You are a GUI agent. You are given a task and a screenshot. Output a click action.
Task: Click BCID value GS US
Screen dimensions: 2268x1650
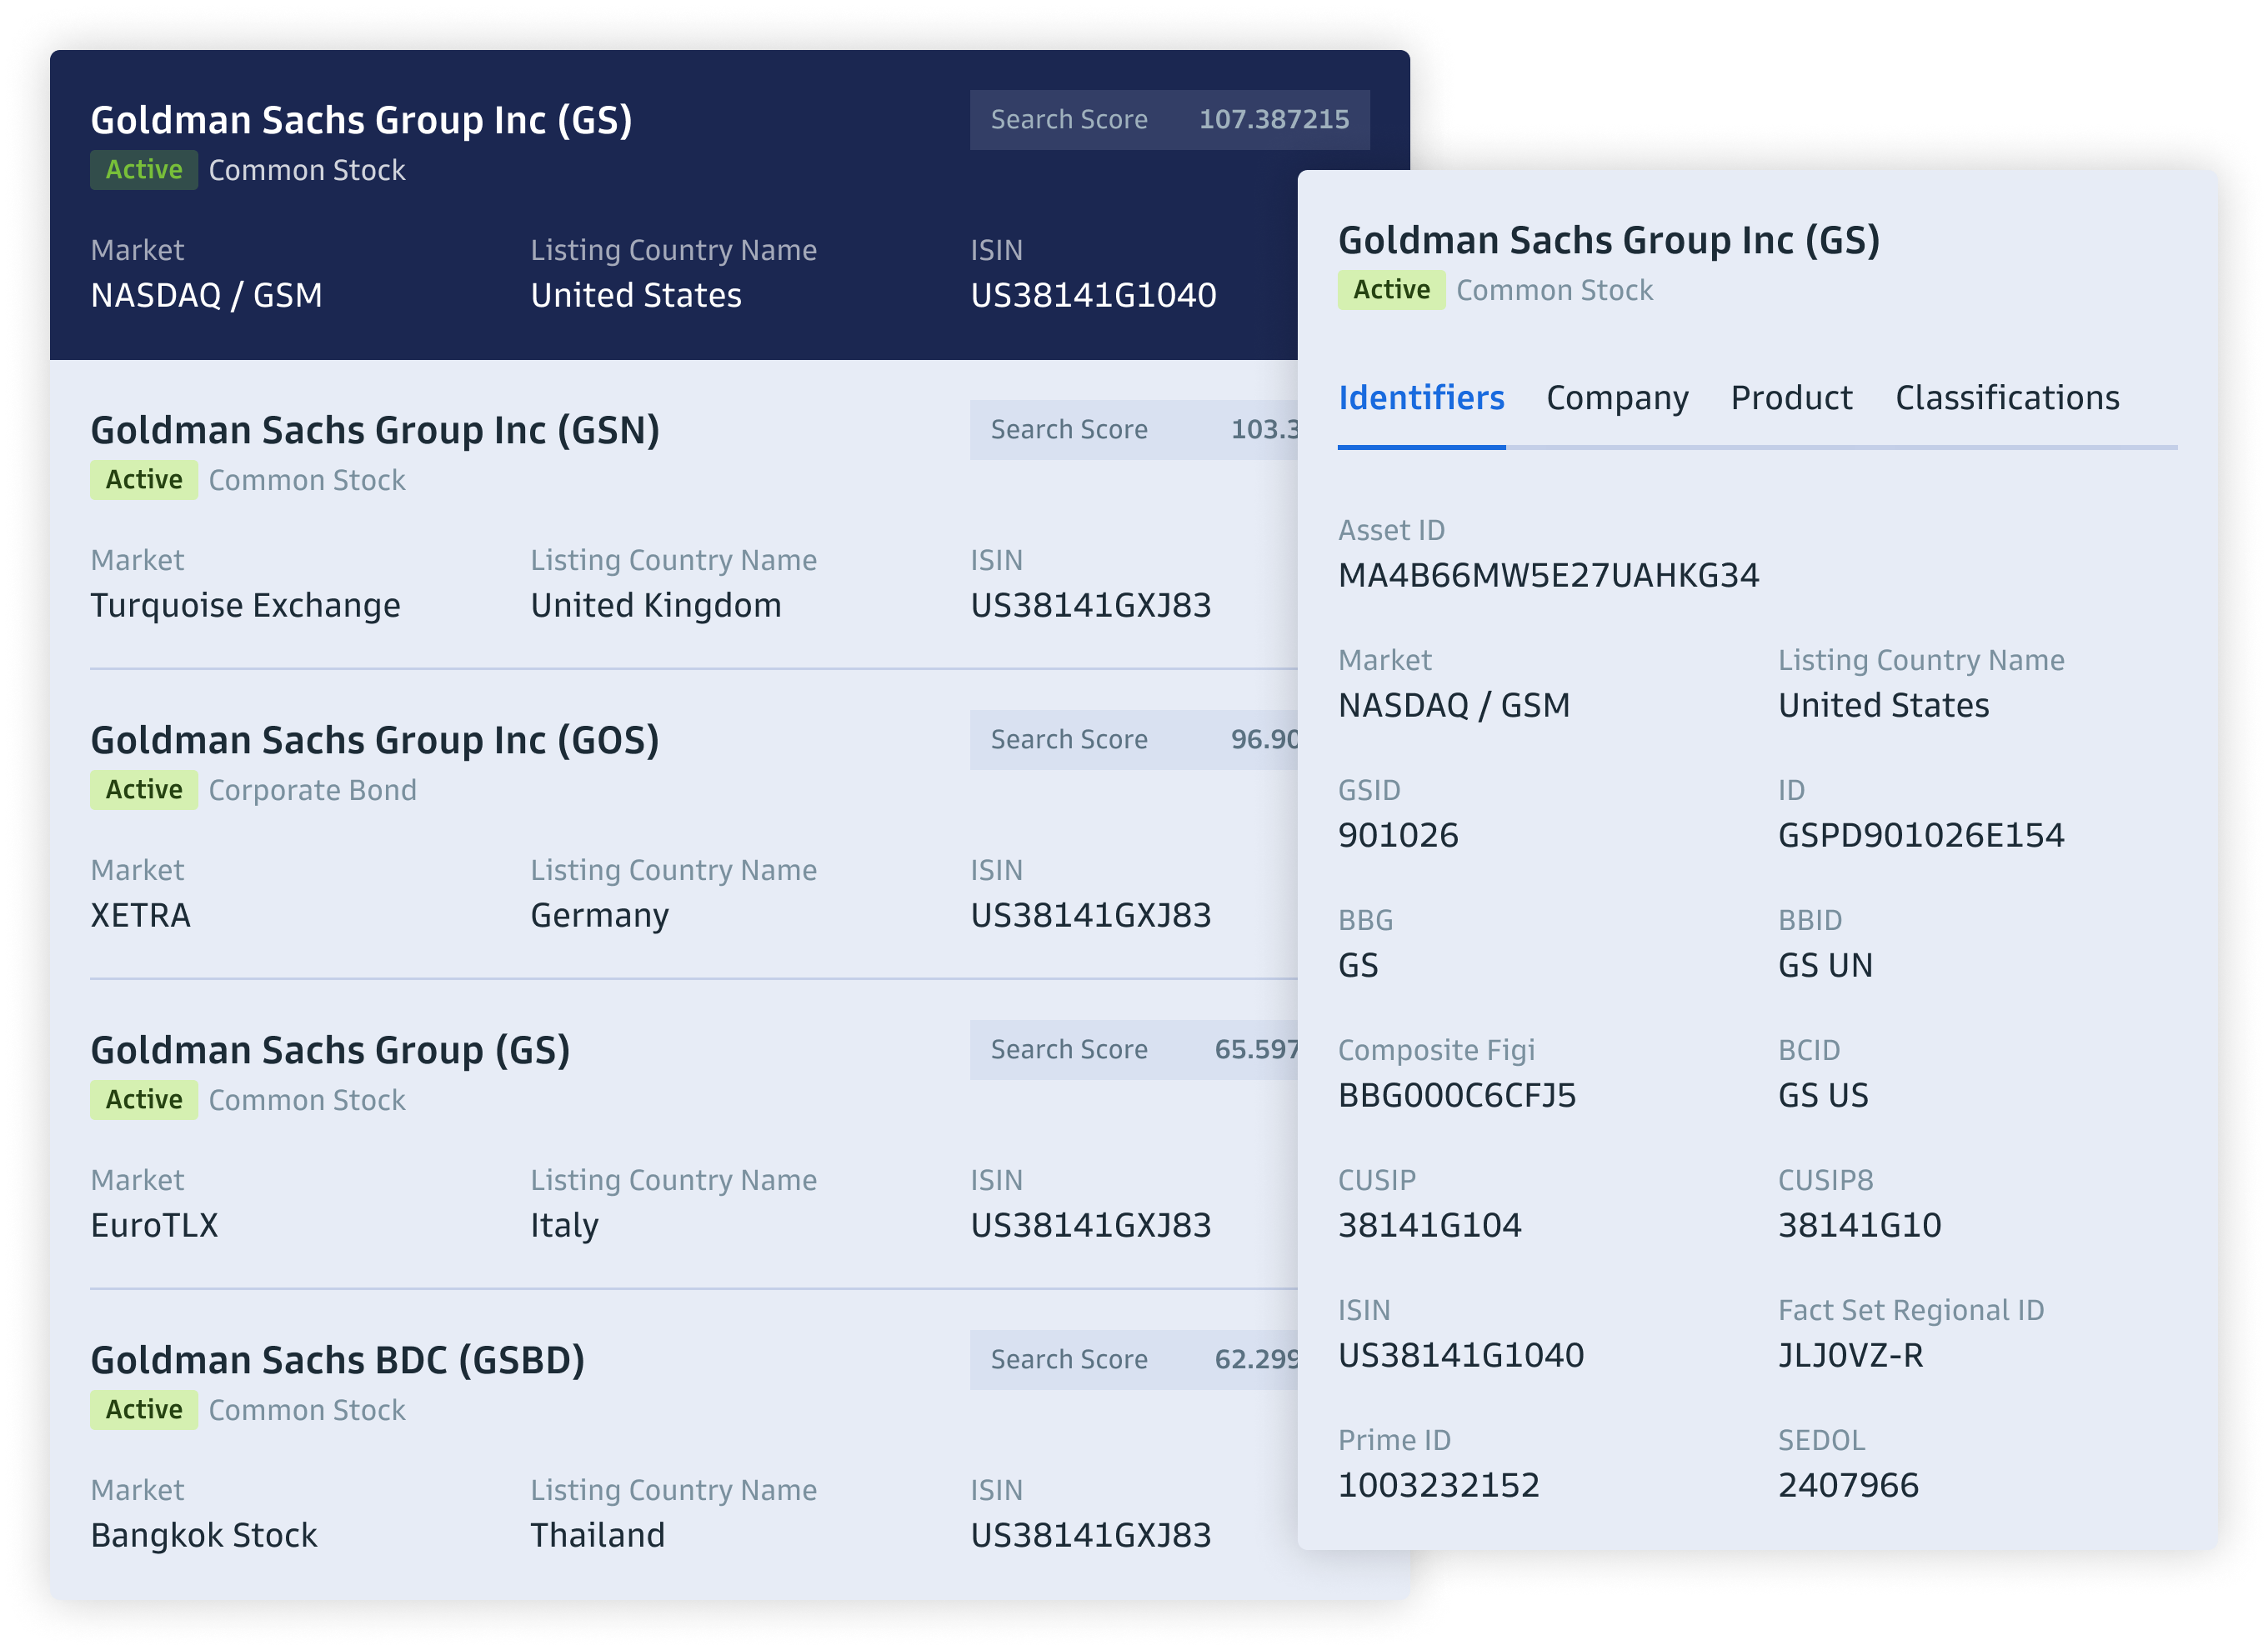click(x=1823, y=1096)
